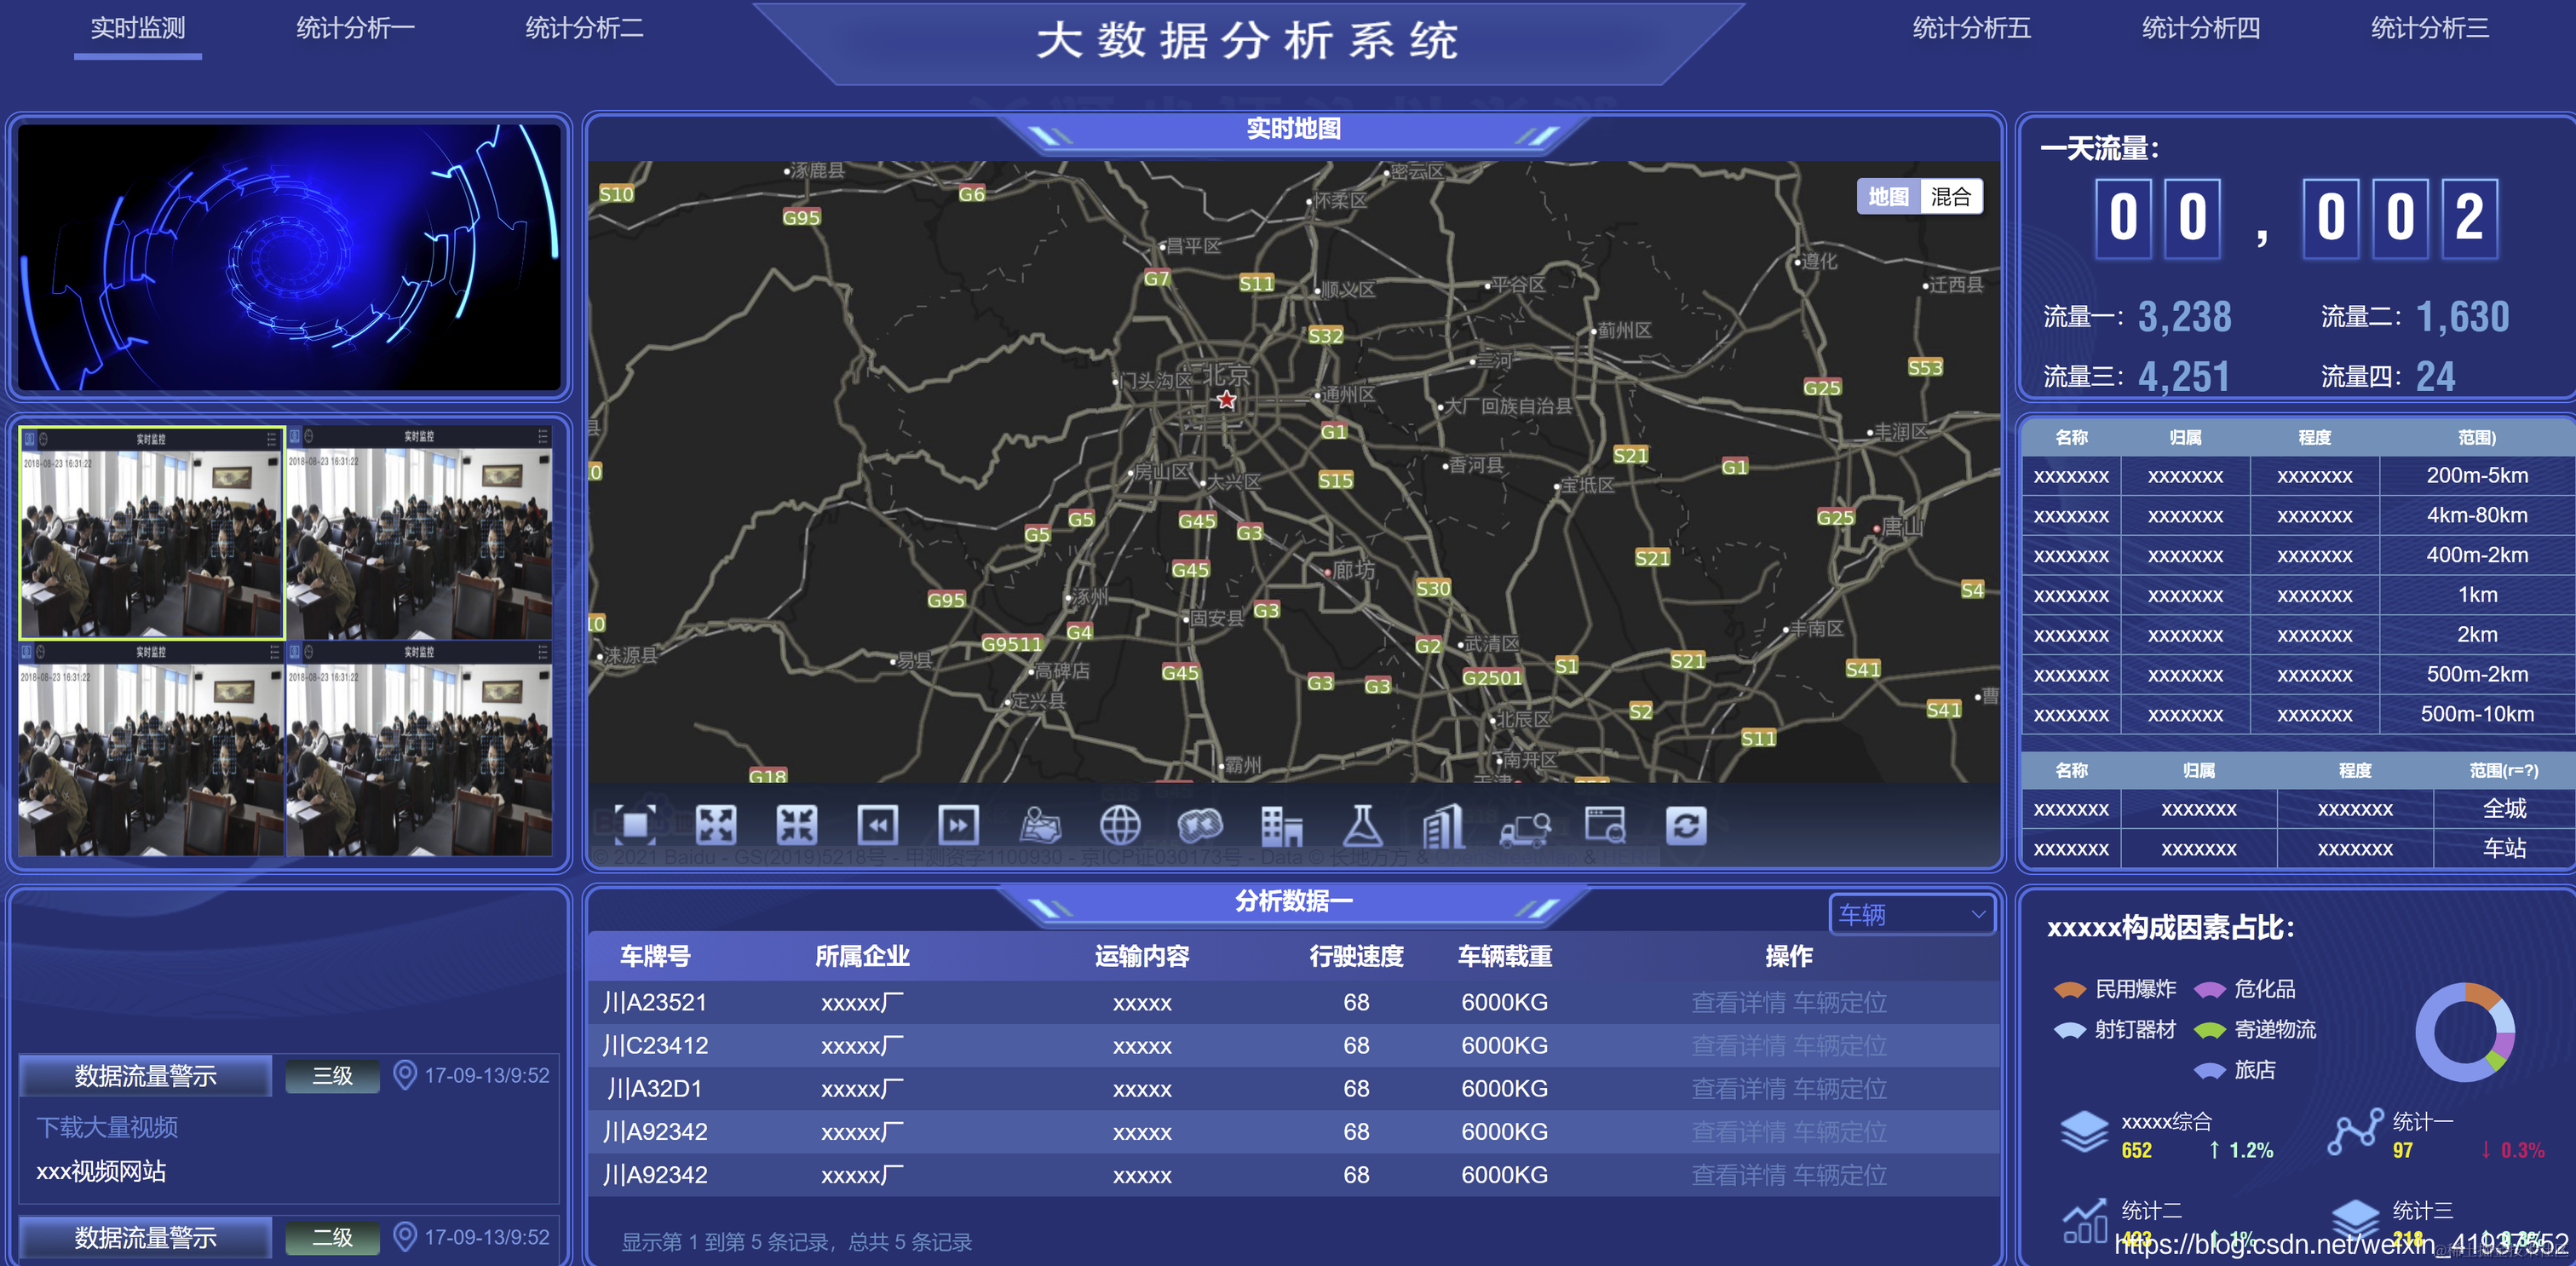This screenshot has height=1266, width=2576.
Task: Switch map to 地图 map mode
Action: (1888, 197)
